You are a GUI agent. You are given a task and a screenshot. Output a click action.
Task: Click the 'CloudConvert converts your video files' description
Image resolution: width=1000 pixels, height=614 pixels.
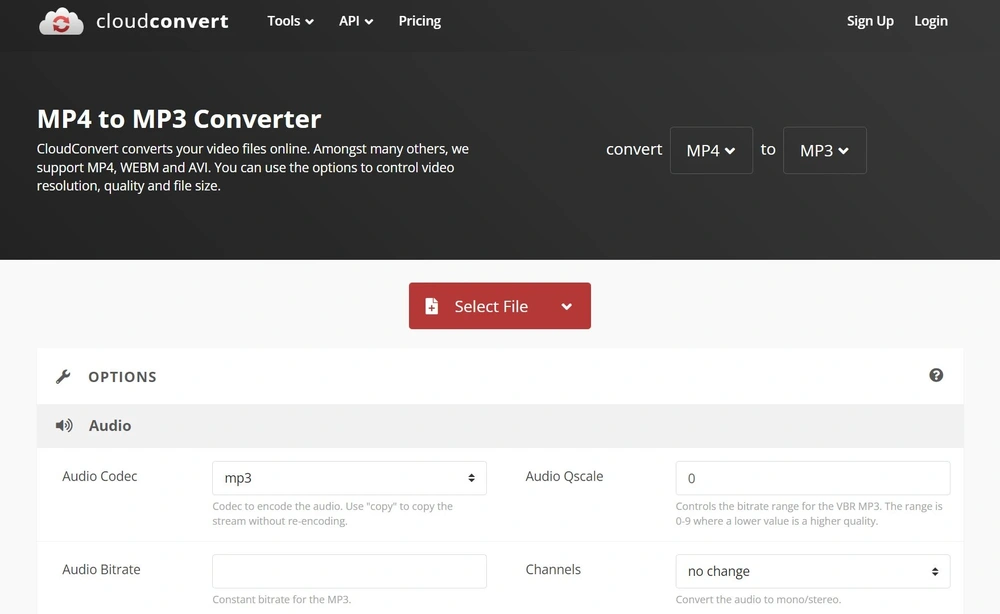click(253, 167)
